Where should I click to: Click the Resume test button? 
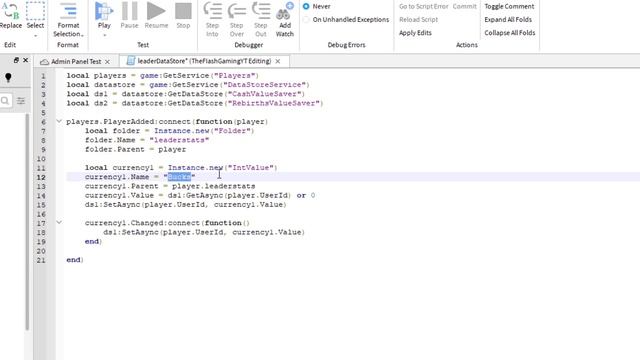click(x=156, y=11)
